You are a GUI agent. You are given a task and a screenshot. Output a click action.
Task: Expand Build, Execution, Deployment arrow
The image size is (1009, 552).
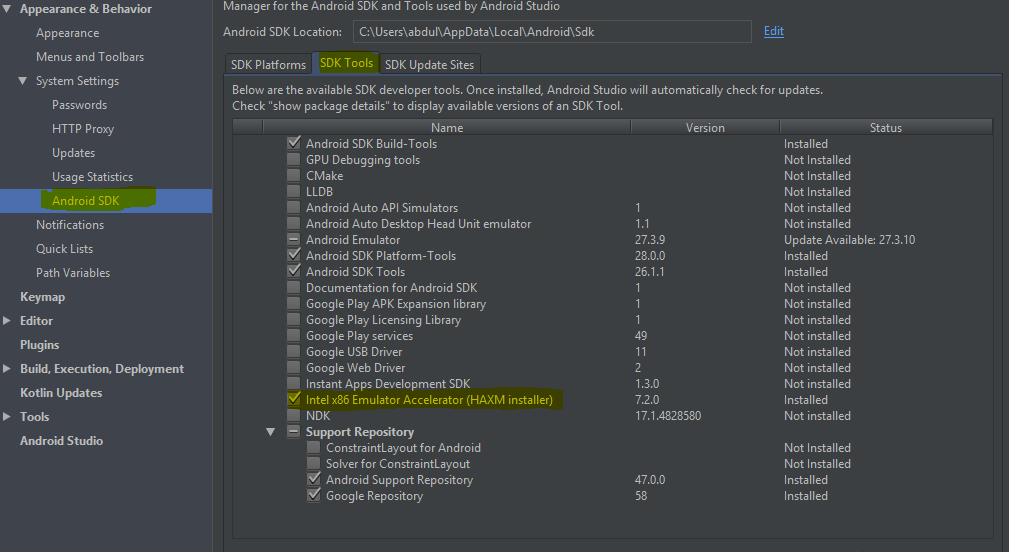(x=7, y=369)
